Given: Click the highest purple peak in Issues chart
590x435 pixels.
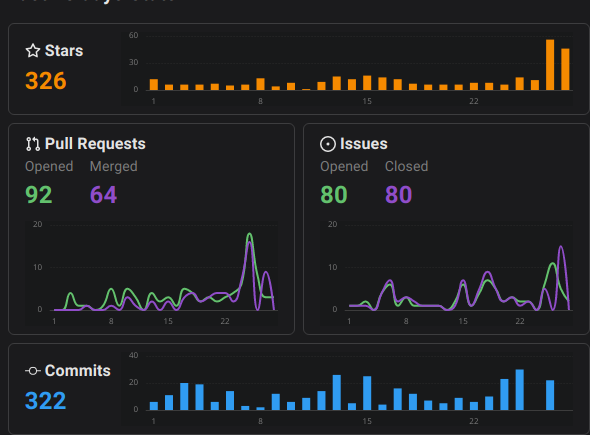Looking at the screenshot, I should point(561,248).
